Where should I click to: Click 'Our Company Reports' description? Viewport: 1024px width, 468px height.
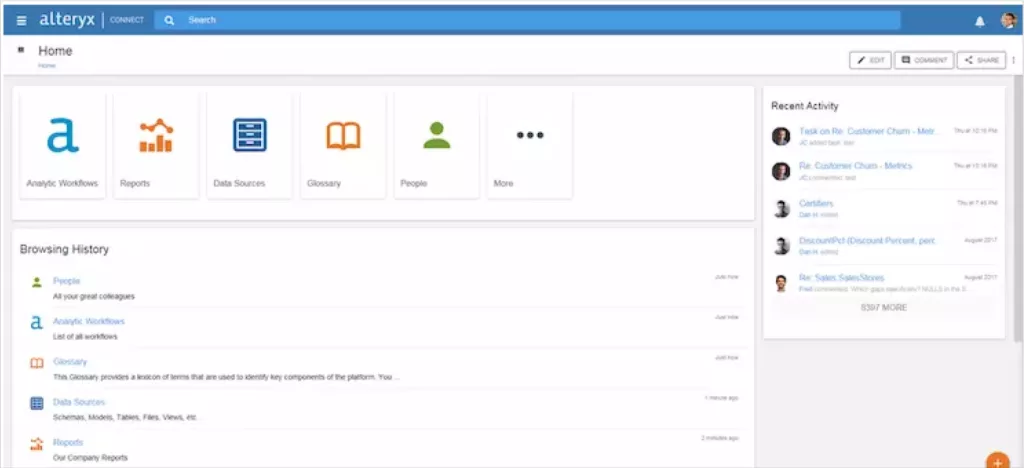point(90,458)
